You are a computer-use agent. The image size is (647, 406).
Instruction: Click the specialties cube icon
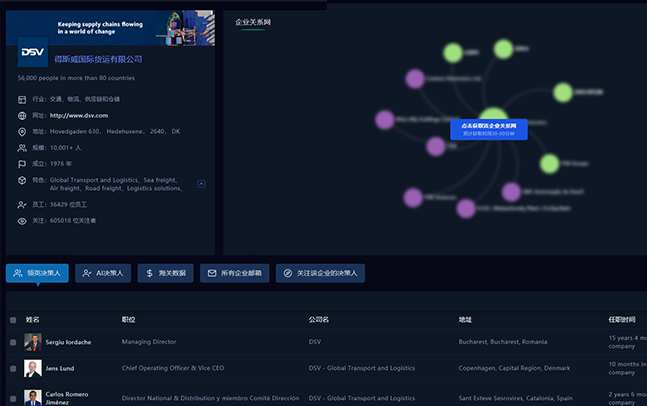pos(22,180)
